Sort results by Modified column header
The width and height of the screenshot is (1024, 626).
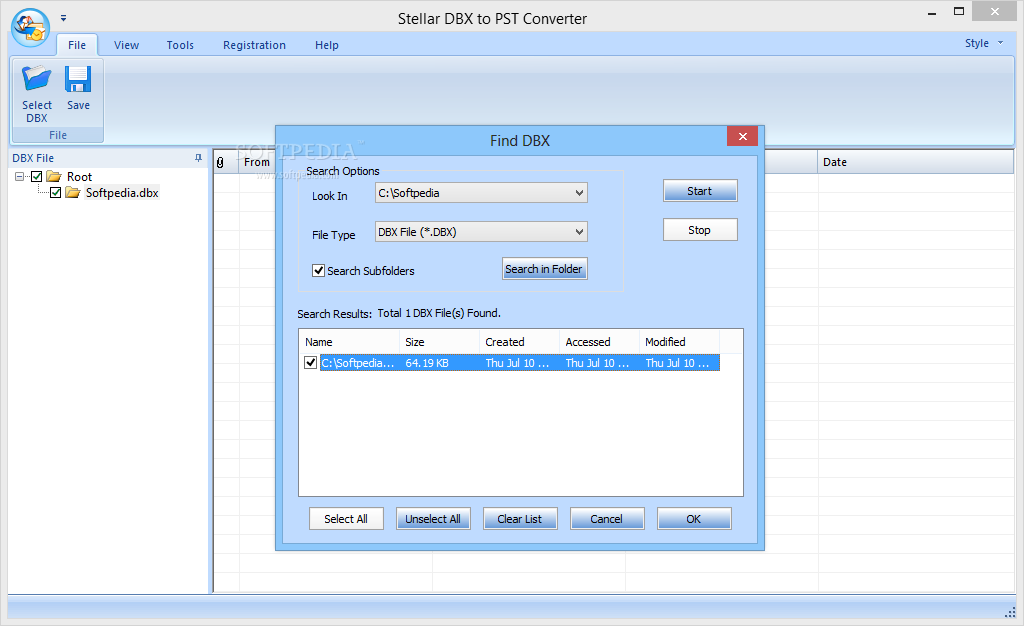(x=679, y=342)
